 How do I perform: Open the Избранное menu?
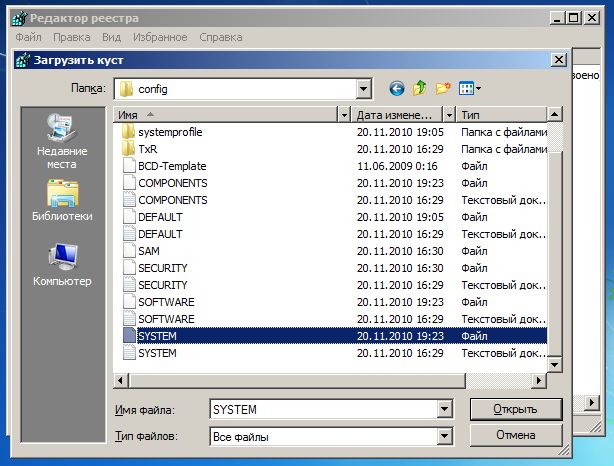(x=161, y=37)
